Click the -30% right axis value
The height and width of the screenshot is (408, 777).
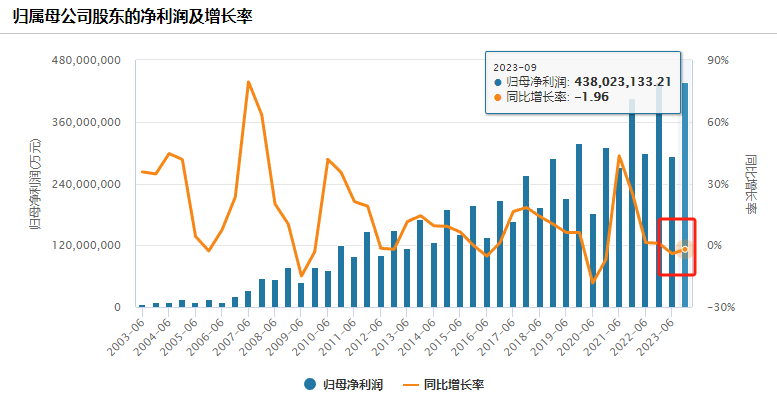(x=721, y=307)
